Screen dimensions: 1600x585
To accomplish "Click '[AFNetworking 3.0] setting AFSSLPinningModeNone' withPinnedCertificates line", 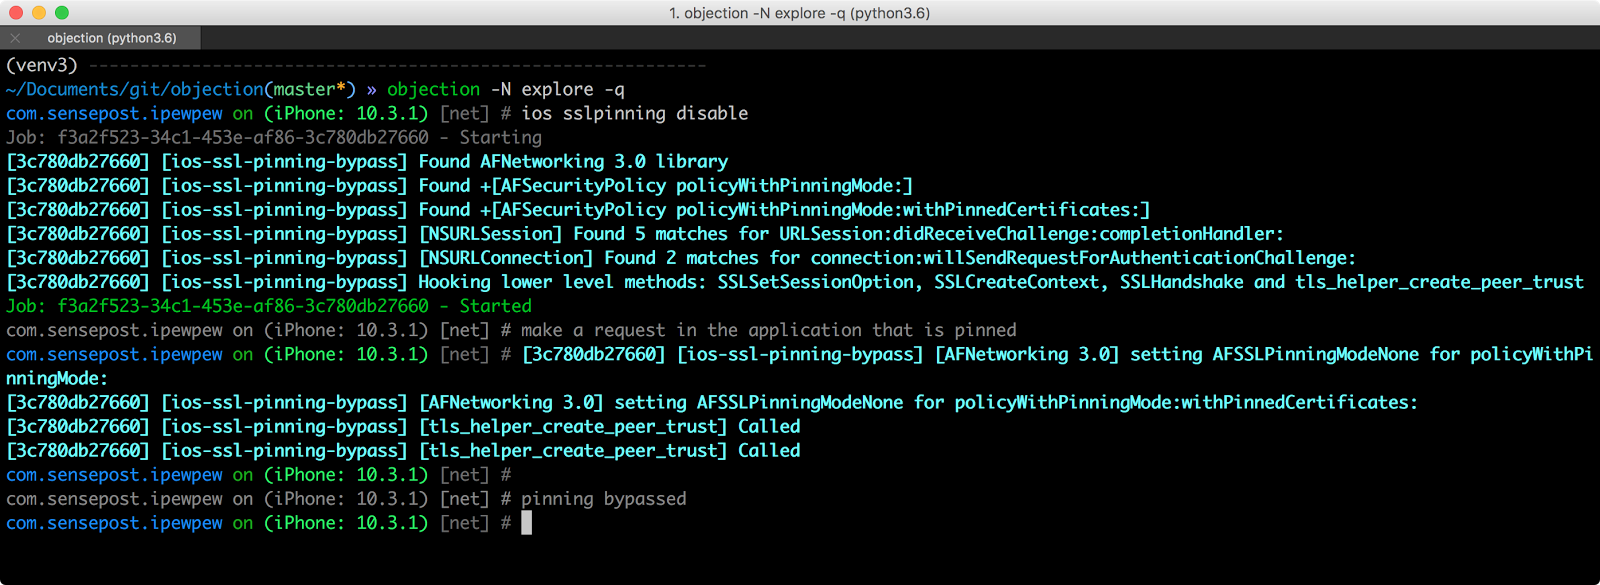I will click(712, 402).
